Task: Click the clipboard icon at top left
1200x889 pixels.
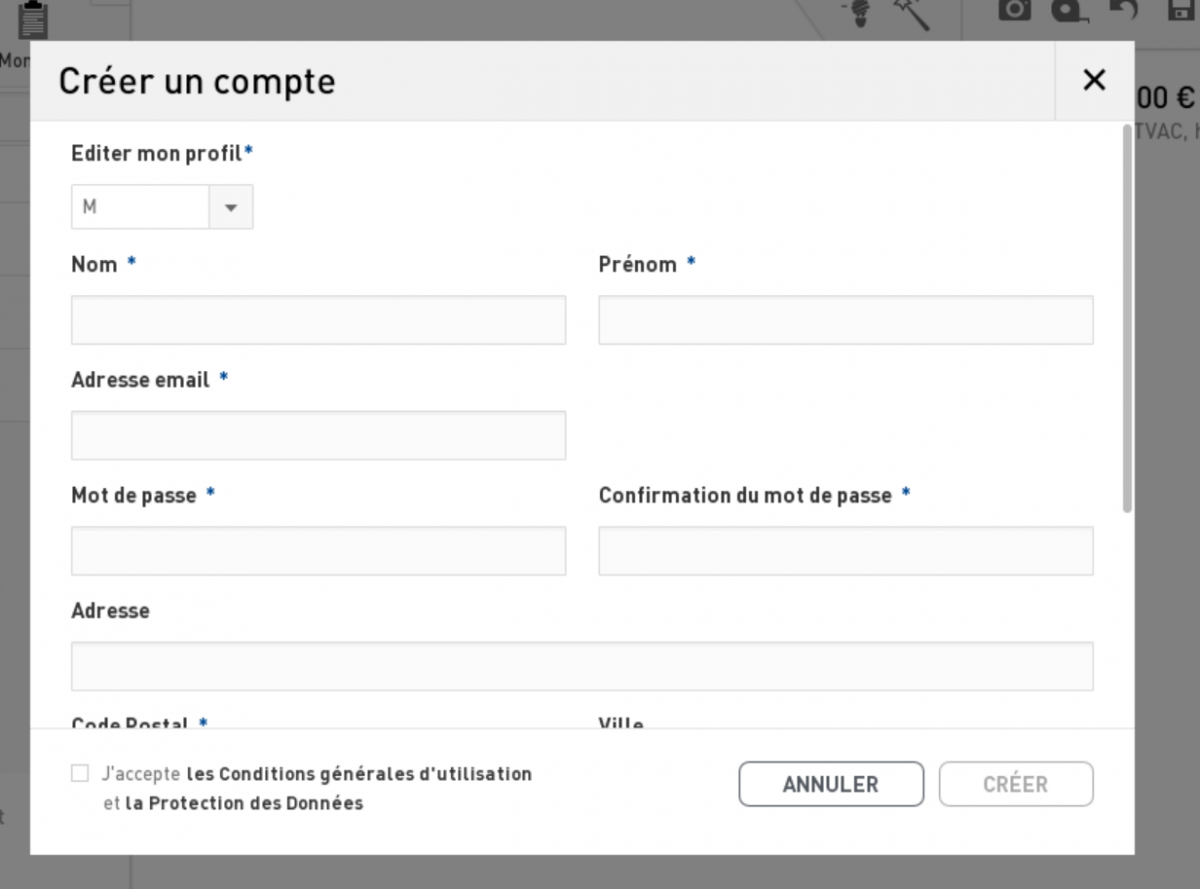Action: (34, 19)
